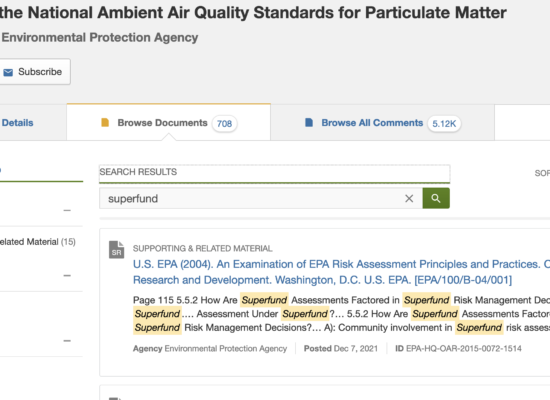The height and width of the screenshot is (400, 550).
Task: Click the Subscribe envelope icon
Action: 8,72
